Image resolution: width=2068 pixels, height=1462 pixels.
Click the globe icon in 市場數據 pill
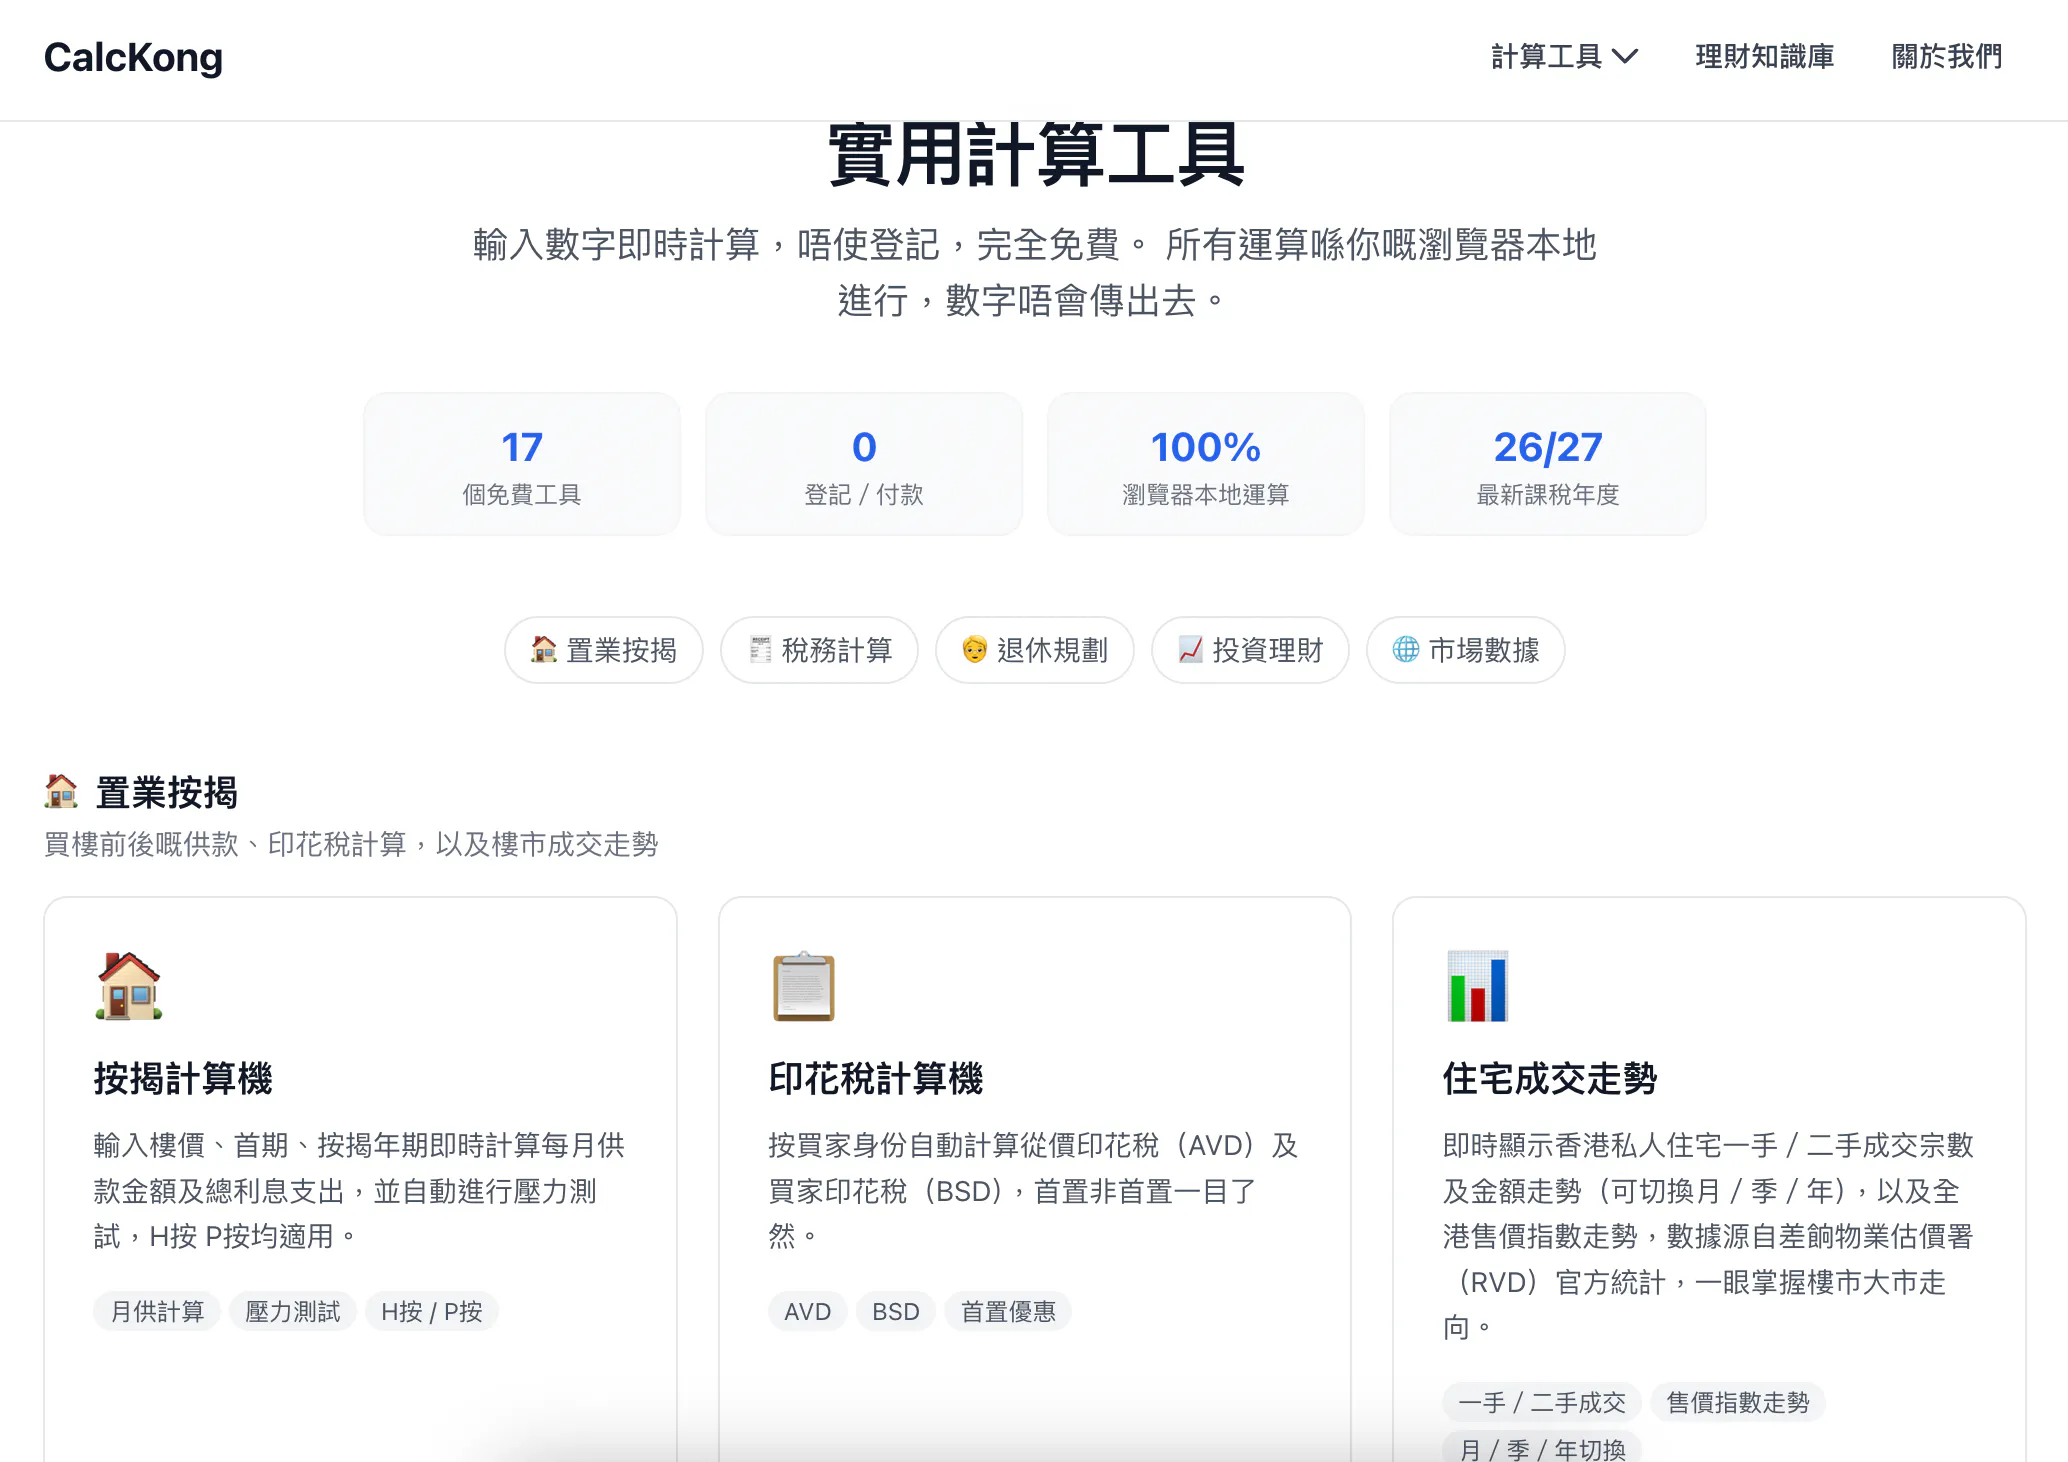point(1406,649)
